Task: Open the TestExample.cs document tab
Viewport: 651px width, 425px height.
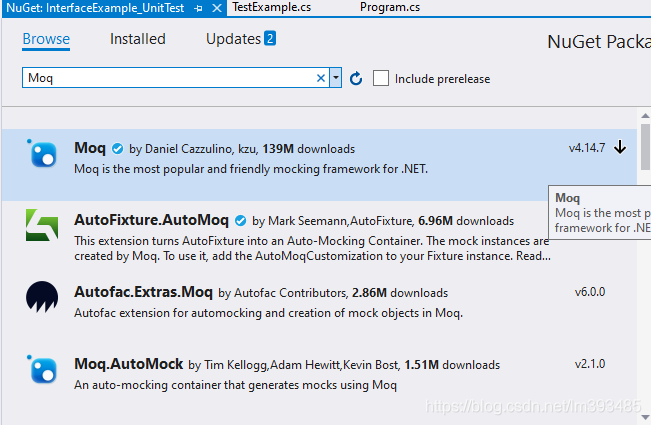Action: pyautogui.click(x=272, y=7)
